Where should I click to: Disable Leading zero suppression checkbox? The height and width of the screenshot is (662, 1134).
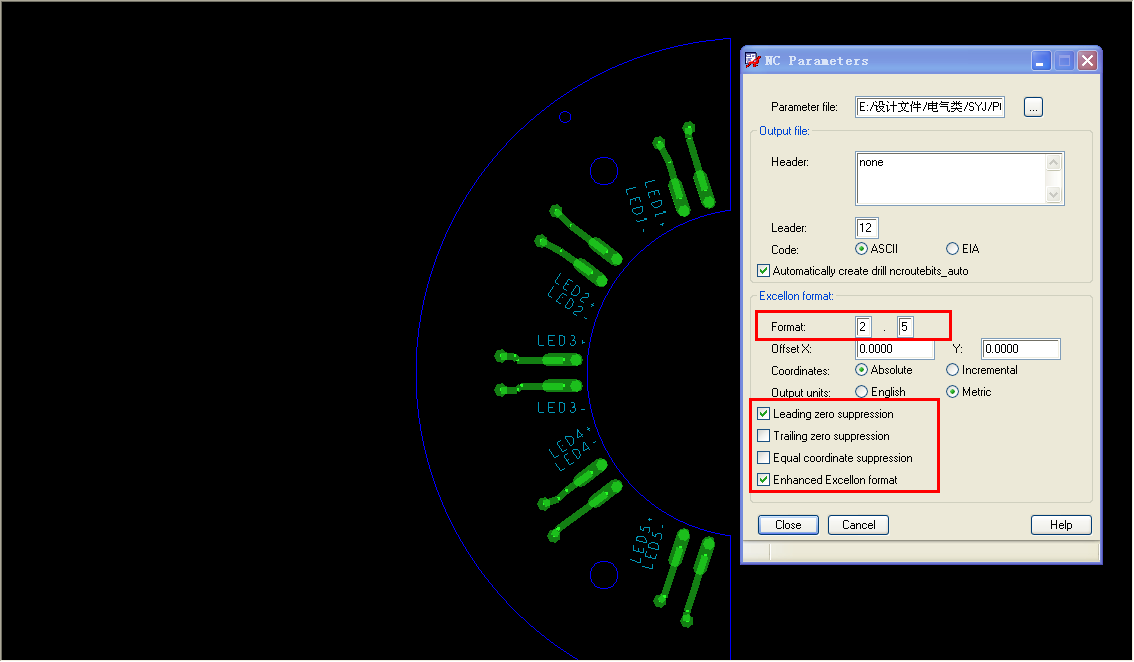[x=763, y=414]
